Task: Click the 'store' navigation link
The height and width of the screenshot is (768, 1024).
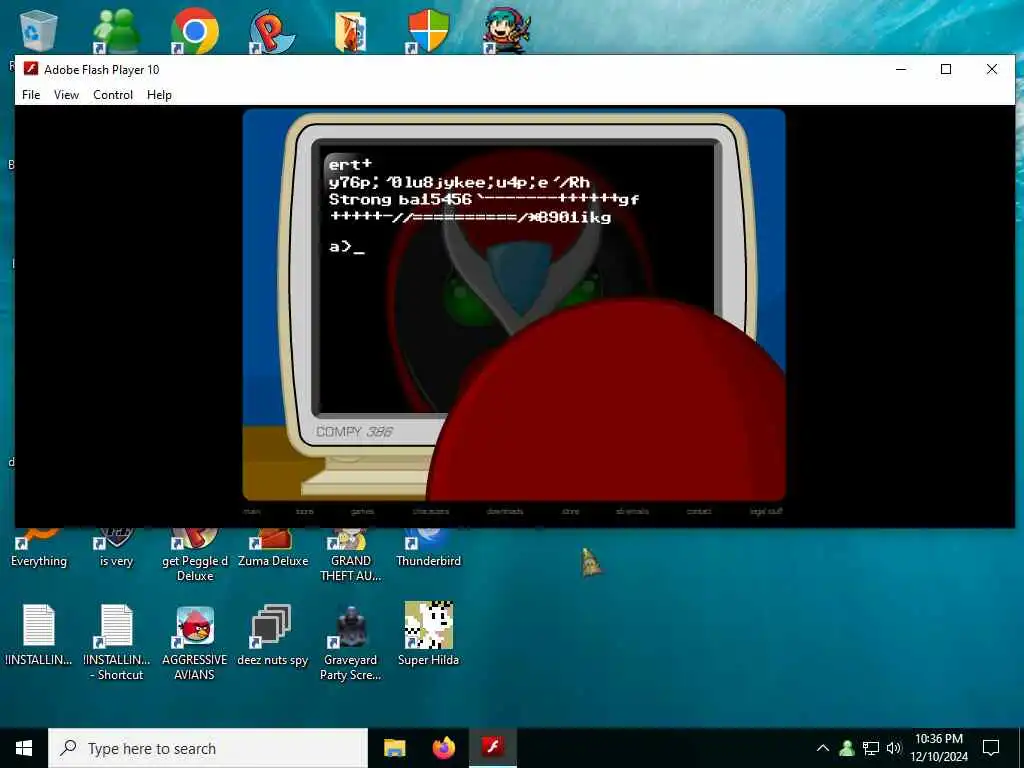Action: [x=570, y=511]
